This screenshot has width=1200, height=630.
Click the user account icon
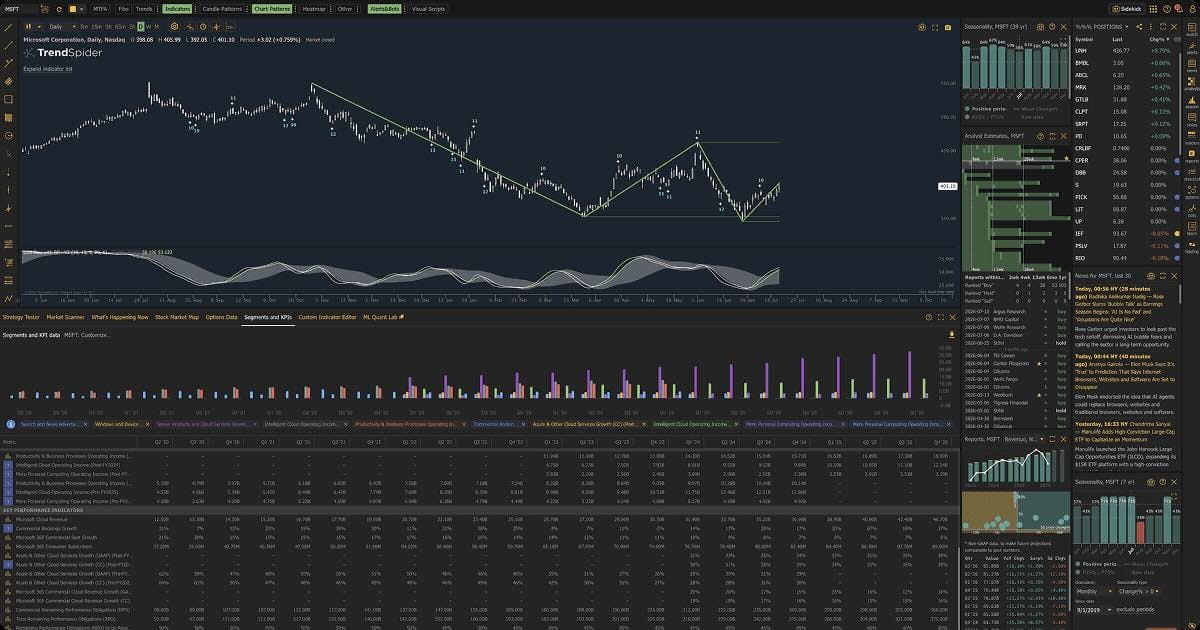coord(1190,8)
